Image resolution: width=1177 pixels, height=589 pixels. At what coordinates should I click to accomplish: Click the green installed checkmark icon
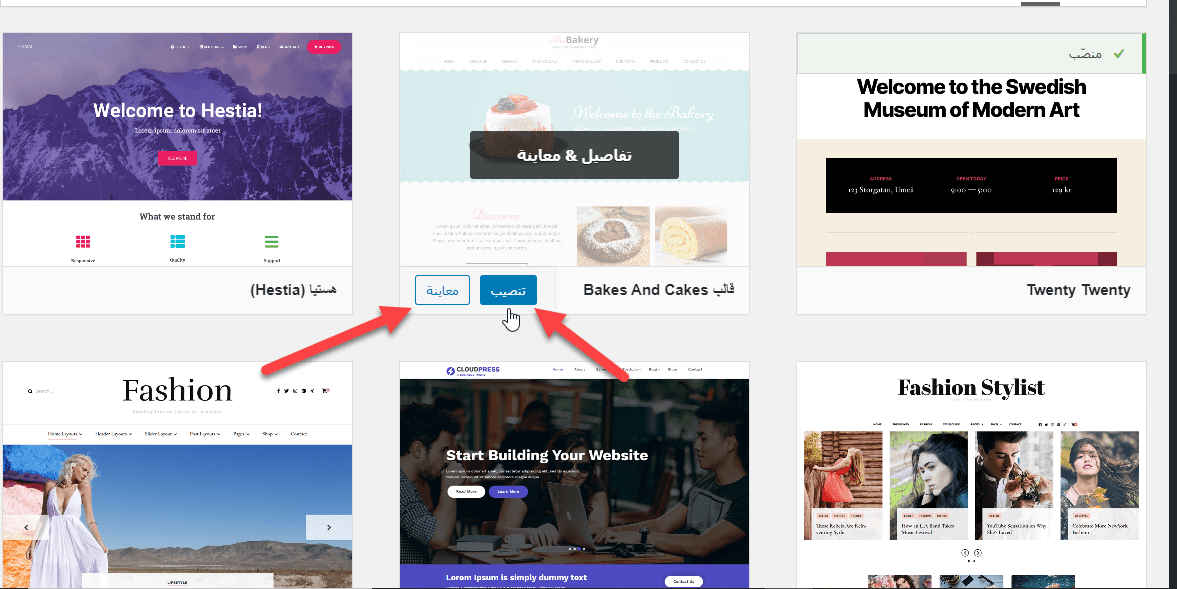pyautogui.click(x=1118, y=54)
